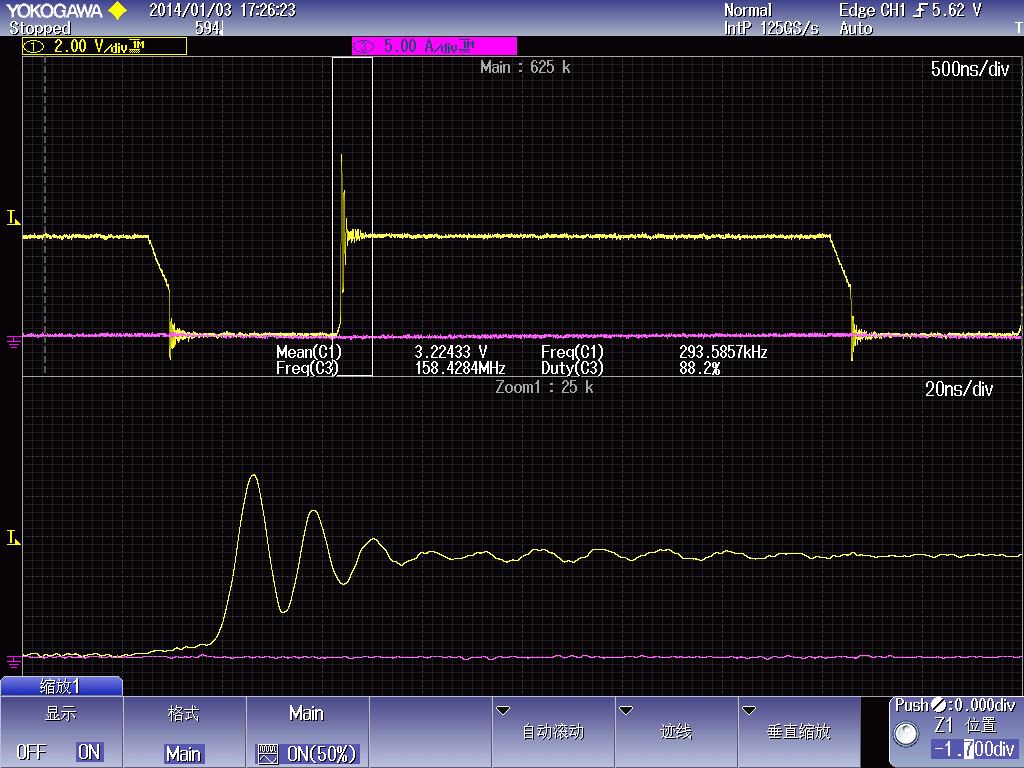The height and width of the screenshot is (768, 1024).
Task: Click the yellow Yokogawa diamond logo
Action: 118,10
